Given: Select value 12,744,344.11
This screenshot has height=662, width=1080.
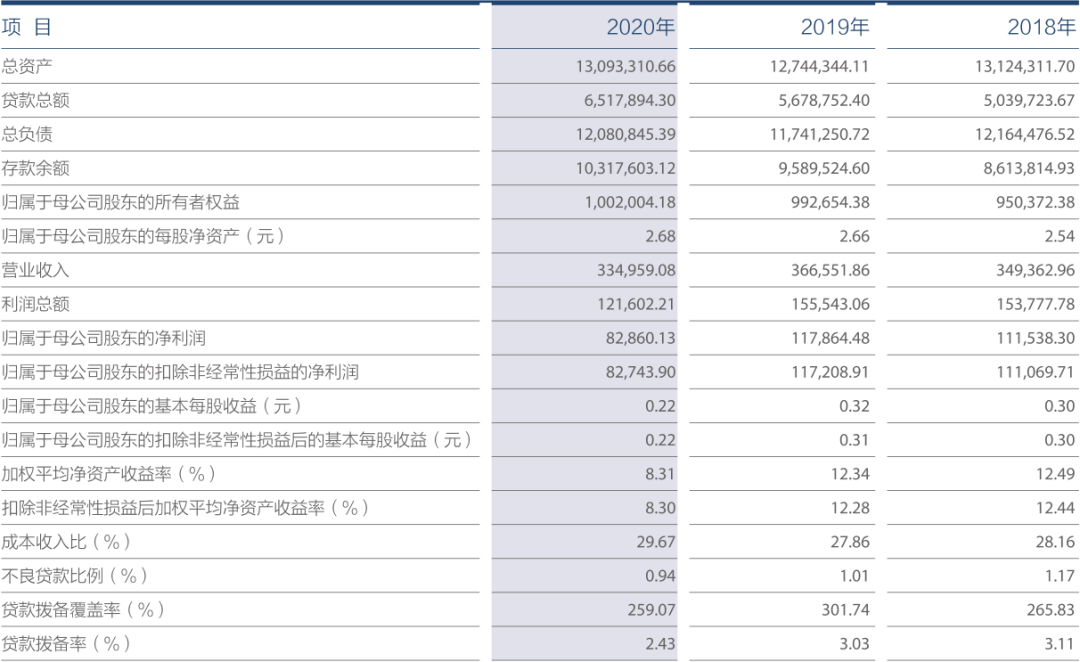Looking at the screenshot, I should click(820, 66).
